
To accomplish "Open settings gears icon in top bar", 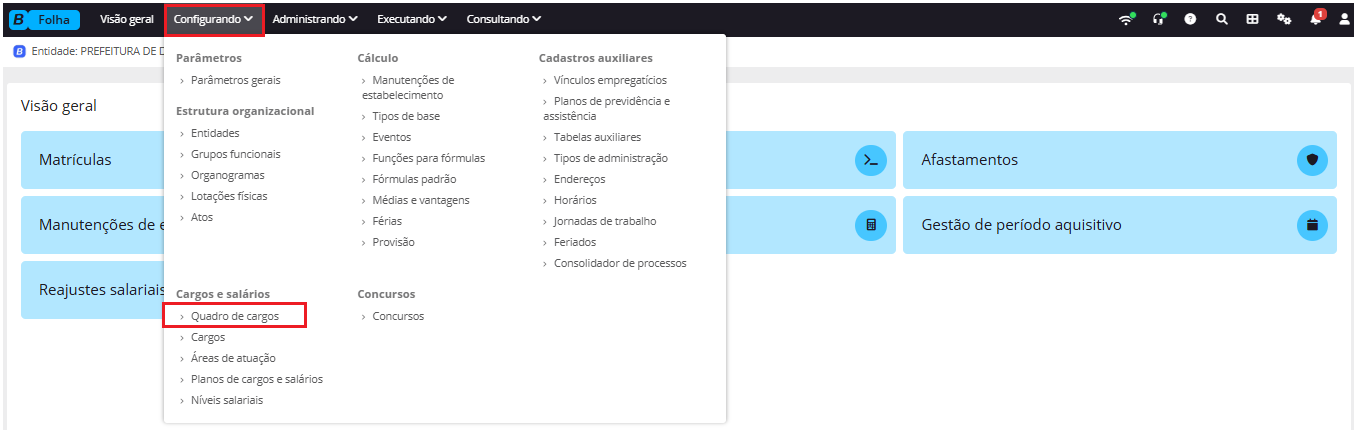I will coord(1284,19).
